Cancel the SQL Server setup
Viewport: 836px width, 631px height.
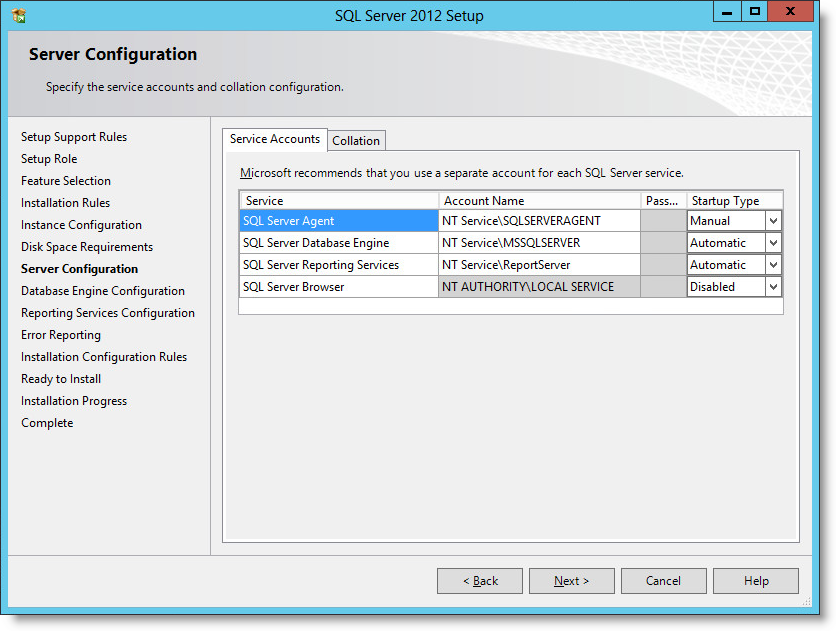[x=663, y=581]
